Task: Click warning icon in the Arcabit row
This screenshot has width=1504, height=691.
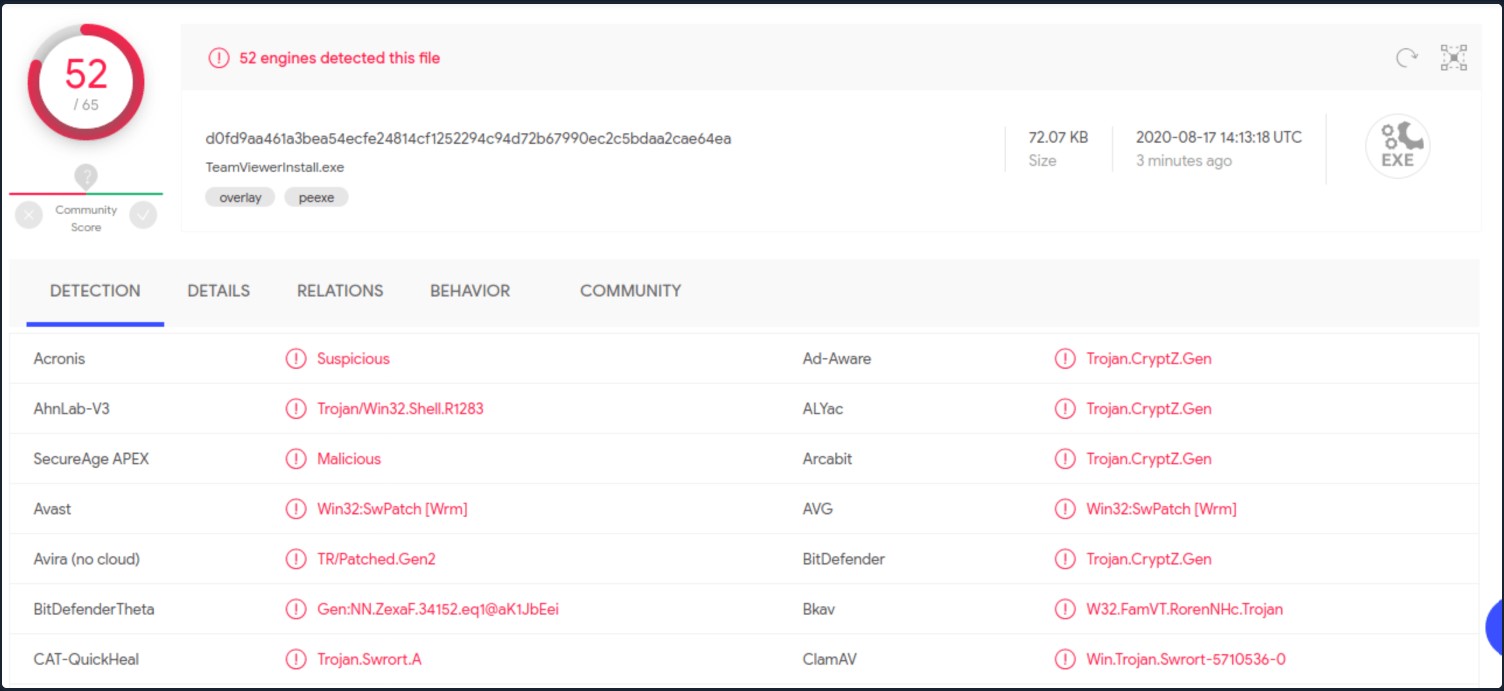Action: tap(1065, 459)
